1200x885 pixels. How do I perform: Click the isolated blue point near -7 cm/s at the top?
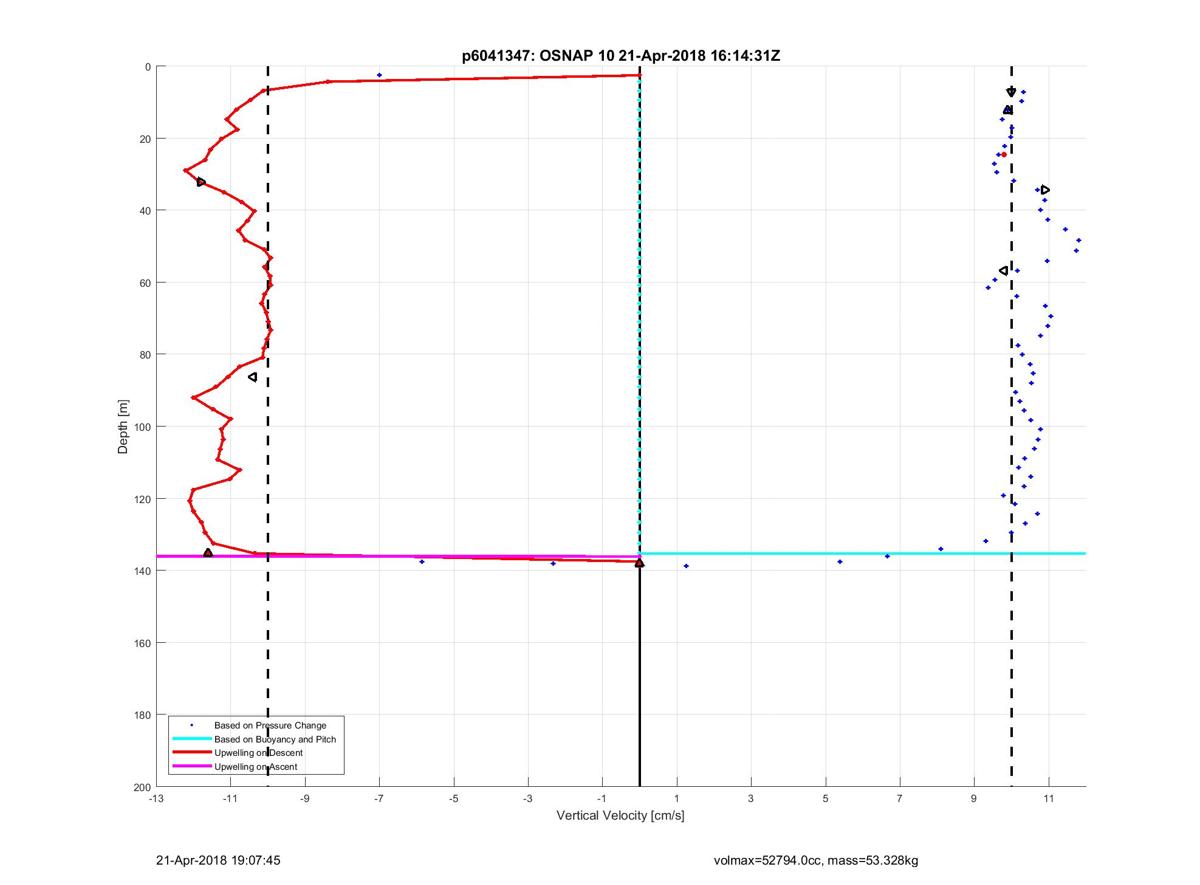[379, 75]
